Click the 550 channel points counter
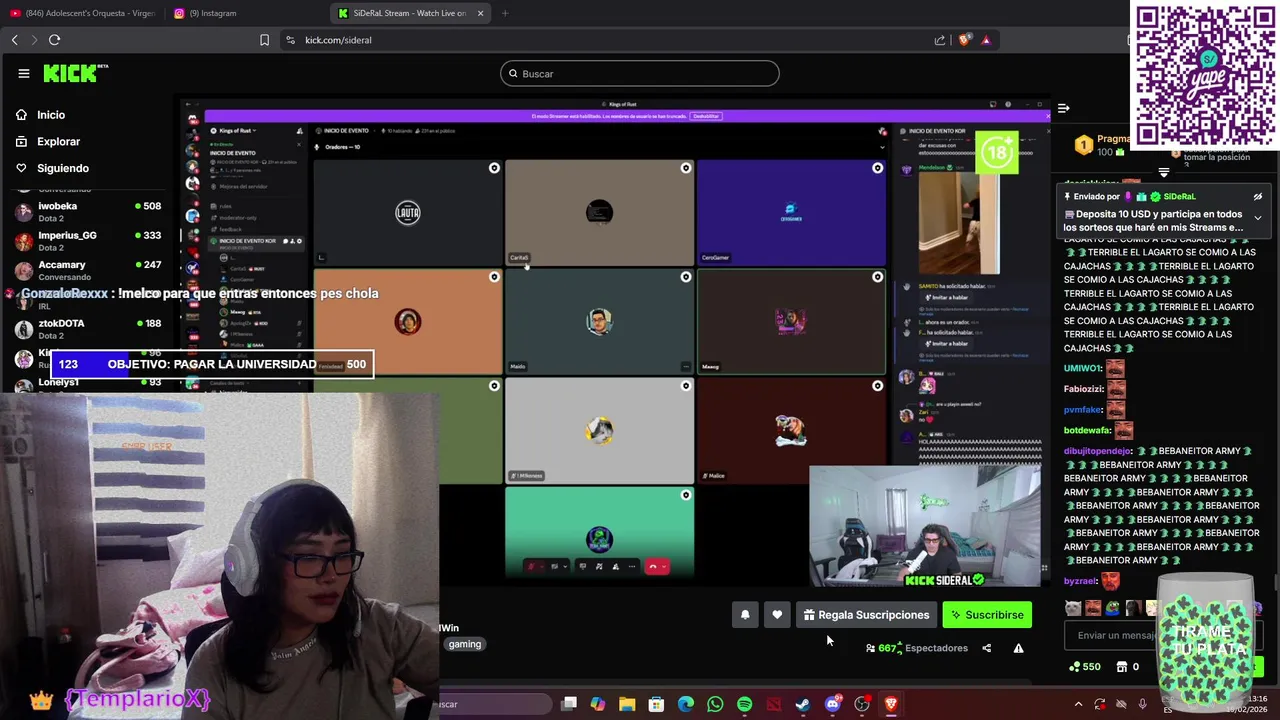Image resolution: width=1280 pixels, height=720 pixels. point(1085,667)
